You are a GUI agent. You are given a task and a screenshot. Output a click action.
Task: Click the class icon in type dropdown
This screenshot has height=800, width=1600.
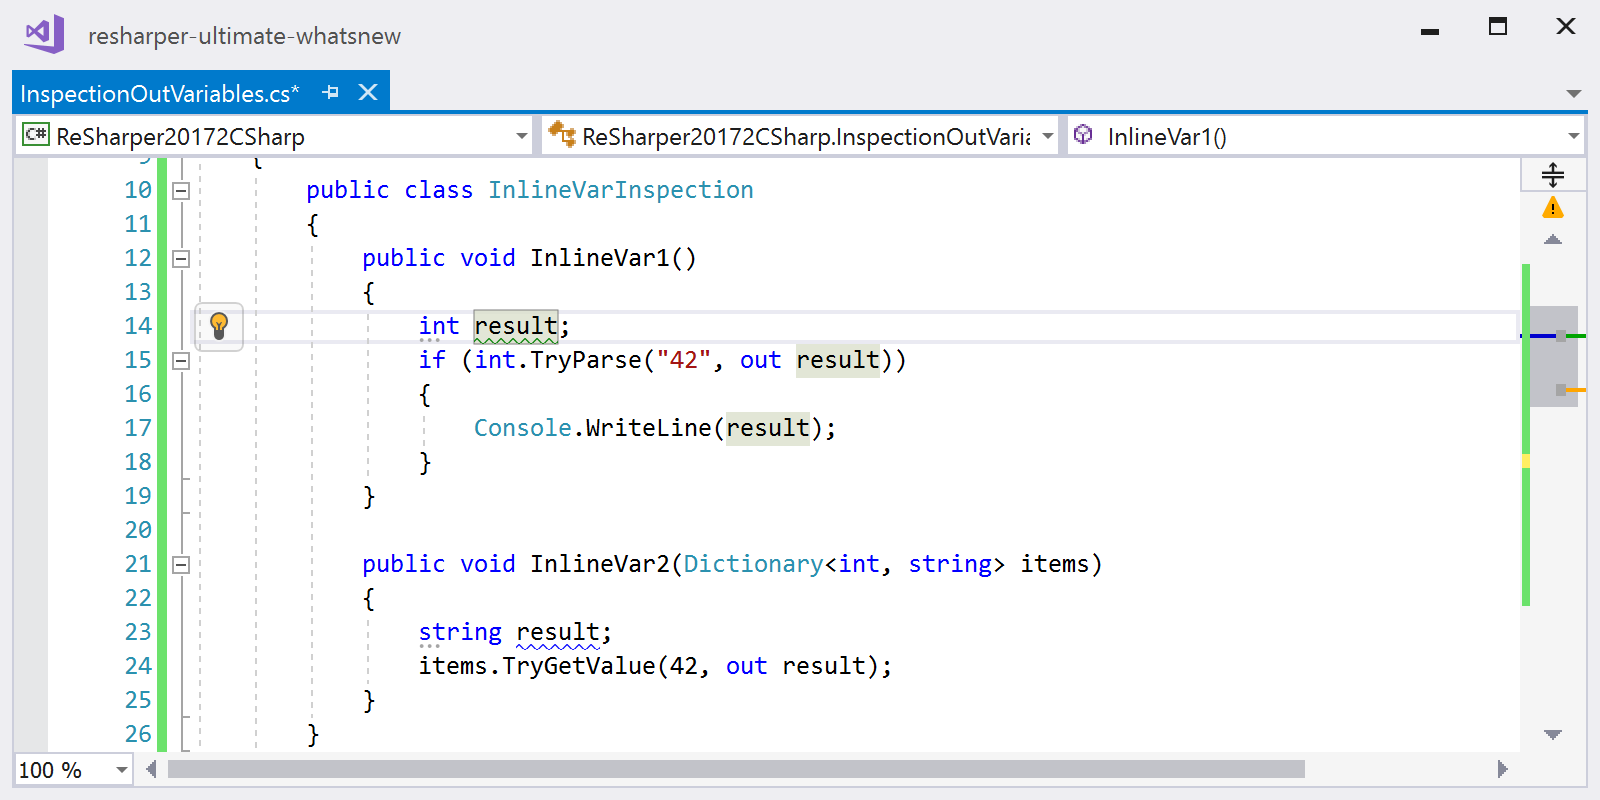click(562, 134)
